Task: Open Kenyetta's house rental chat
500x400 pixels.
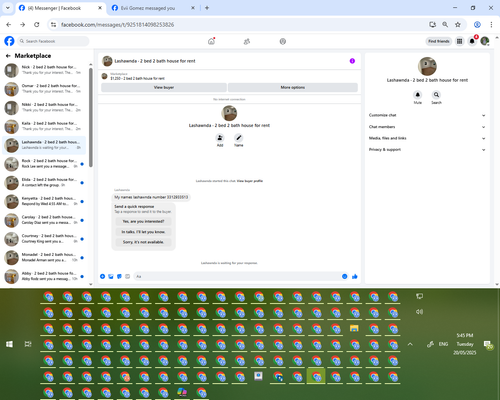Action: click(x=44, y=201)
